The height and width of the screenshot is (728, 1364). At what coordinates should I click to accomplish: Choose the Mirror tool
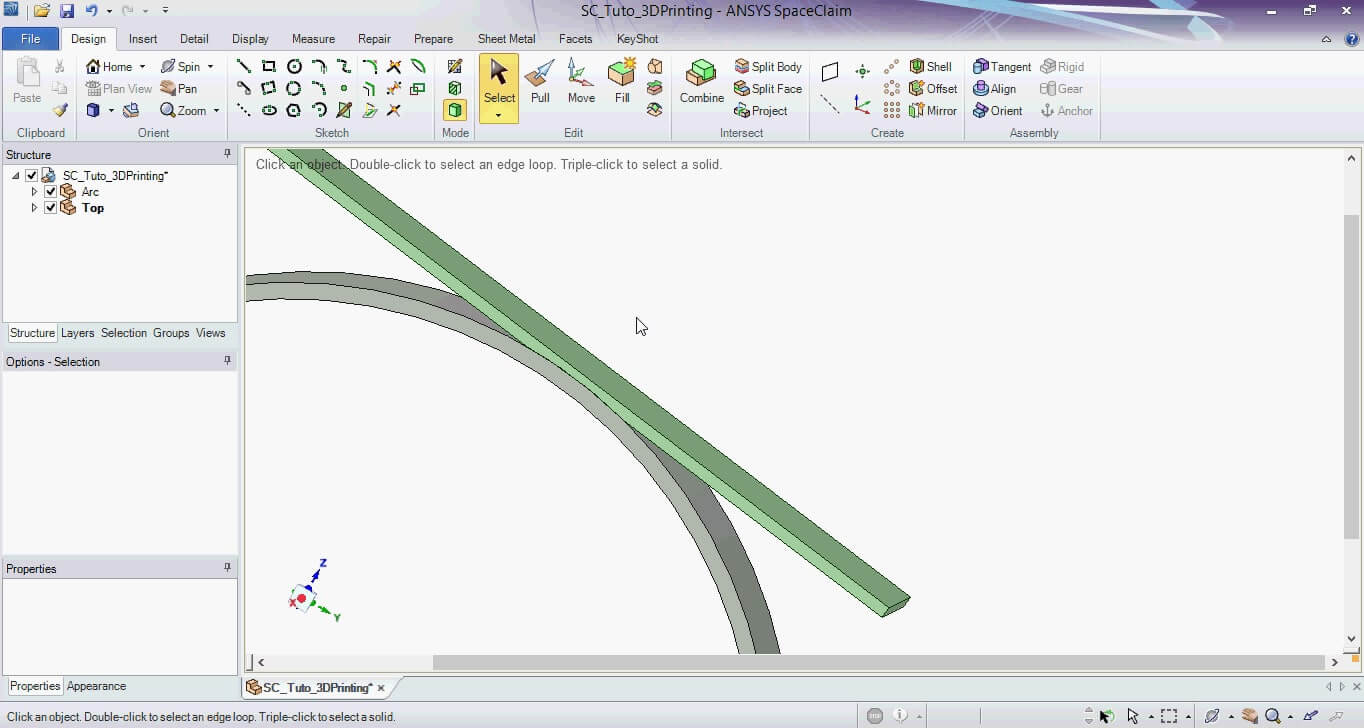click(x=932, y=111)
